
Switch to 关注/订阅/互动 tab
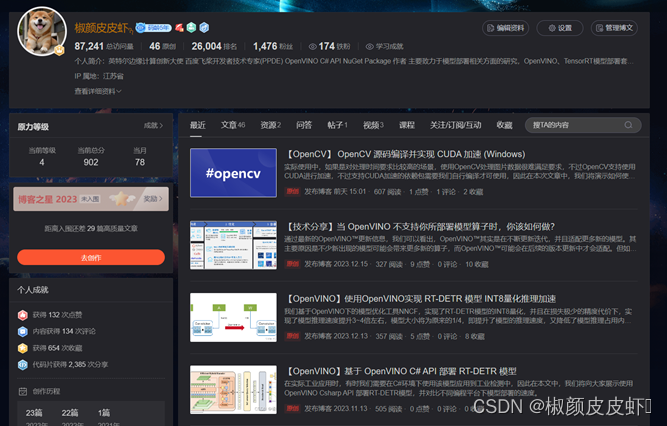point(455,125)
